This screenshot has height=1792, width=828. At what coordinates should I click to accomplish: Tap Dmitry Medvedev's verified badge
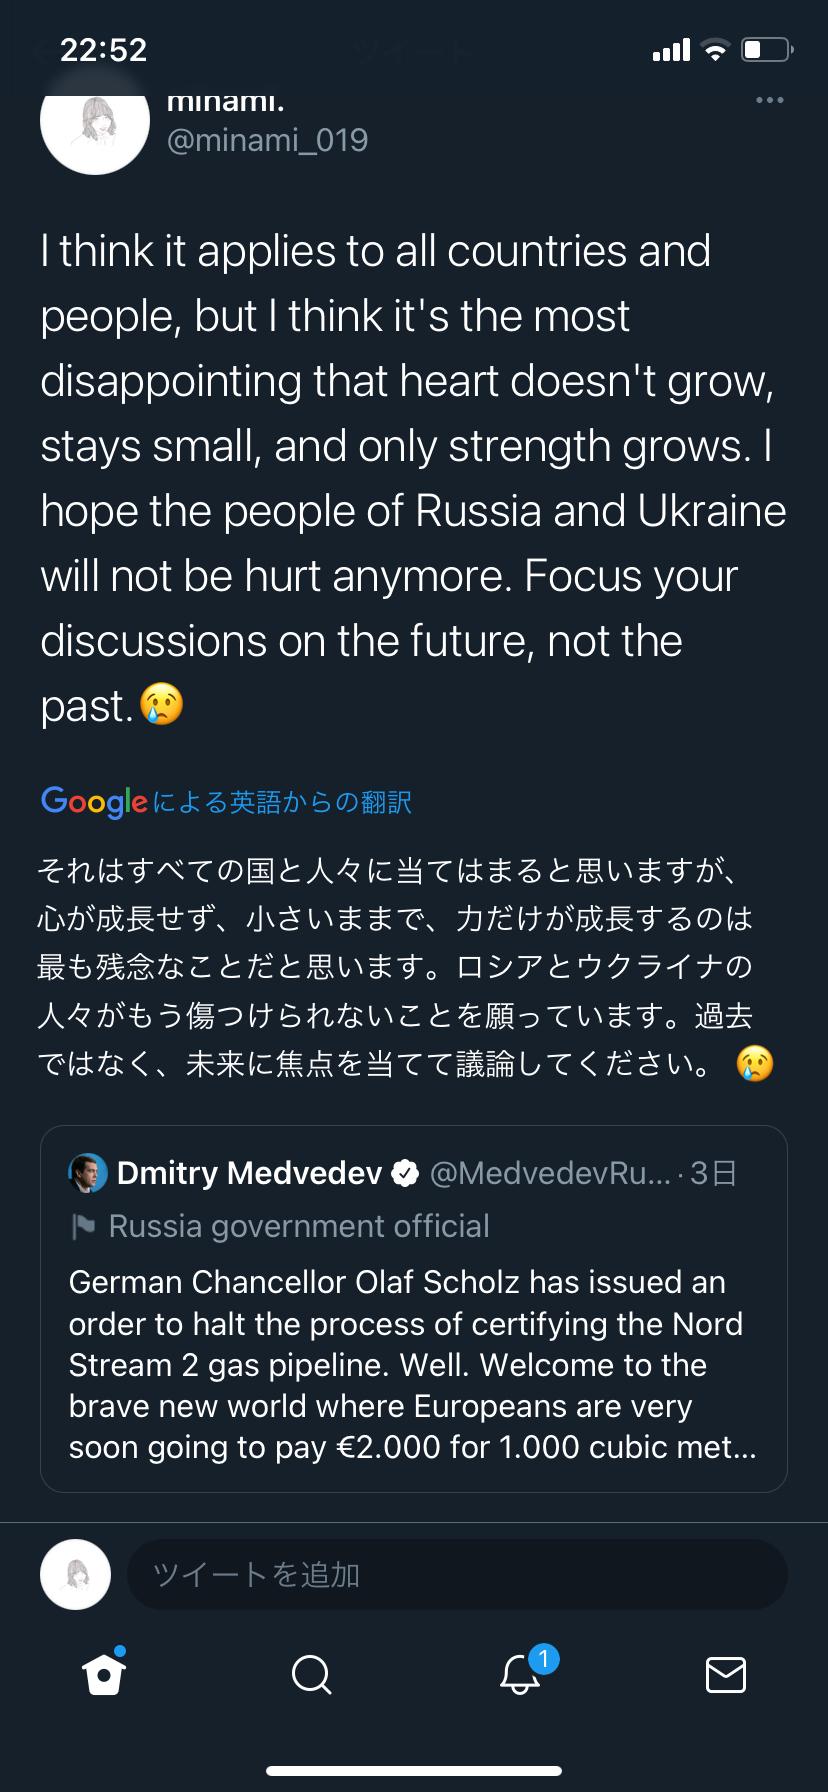[x=404, y=1173]
